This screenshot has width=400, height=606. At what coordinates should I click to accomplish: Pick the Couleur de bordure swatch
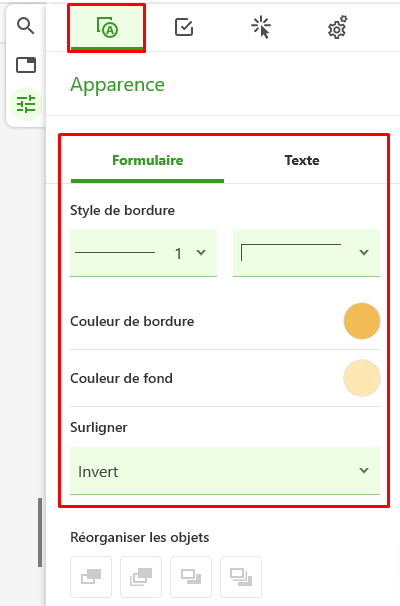[x=362, y=321]
